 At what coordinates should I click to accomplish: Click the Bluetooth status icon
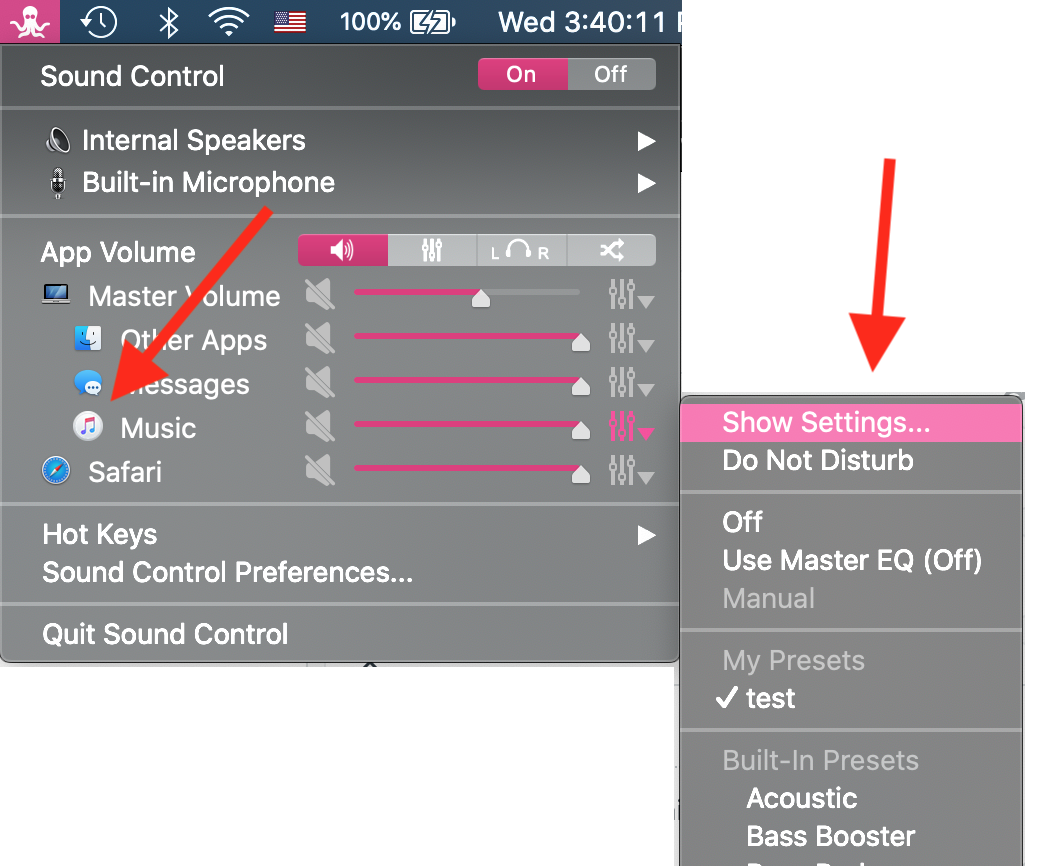(170, 21)
